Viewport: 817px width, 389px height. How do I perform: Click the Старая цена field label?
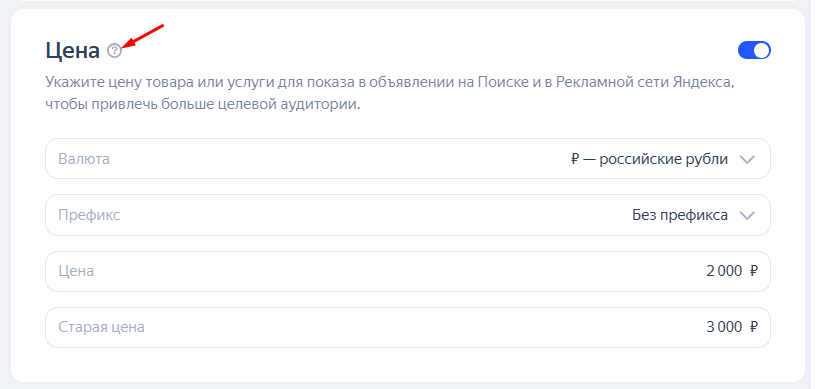coord(102,327)
